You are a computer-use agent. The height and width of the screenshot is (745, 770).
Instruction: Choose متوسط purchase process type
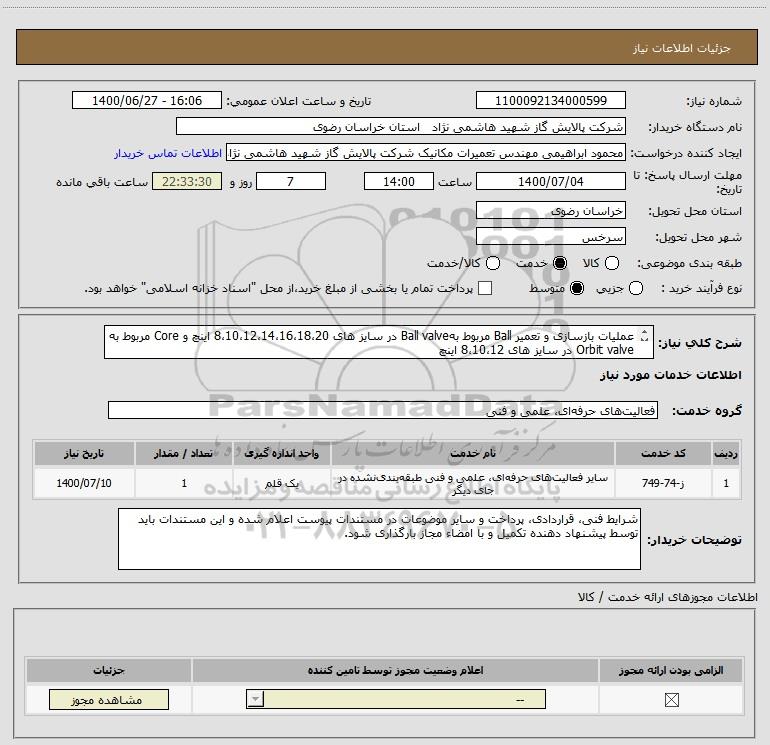[x=577, y=288]
